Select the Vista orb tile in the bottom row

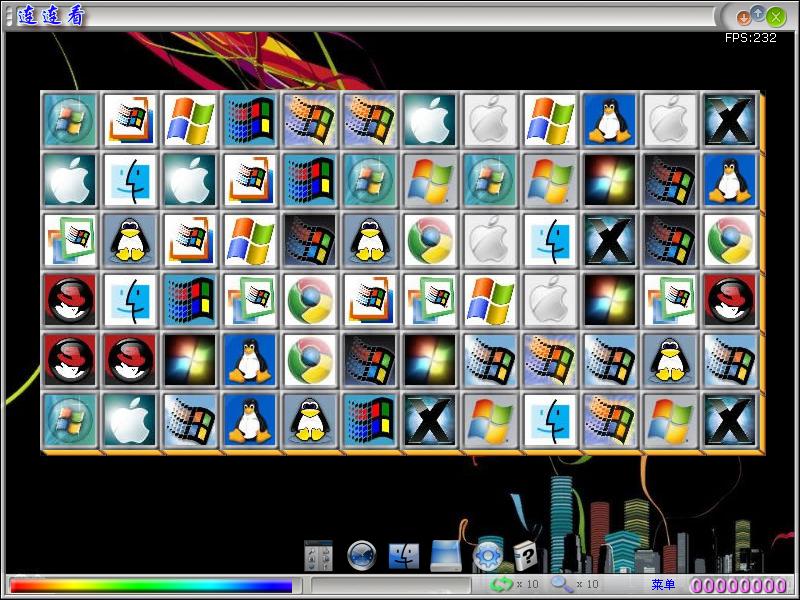tap(70, 420)
